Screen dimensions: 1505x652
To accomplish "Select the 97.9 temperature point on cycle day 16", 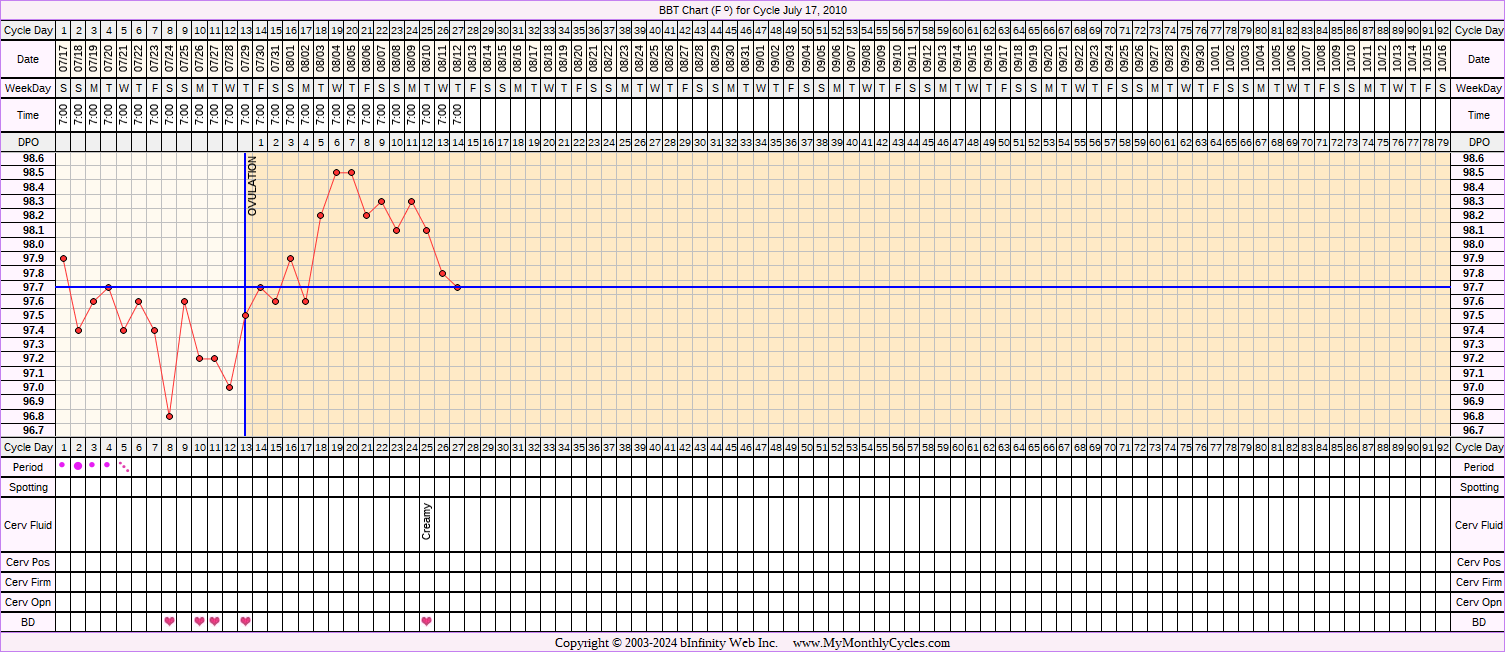I will click(290, 258).
